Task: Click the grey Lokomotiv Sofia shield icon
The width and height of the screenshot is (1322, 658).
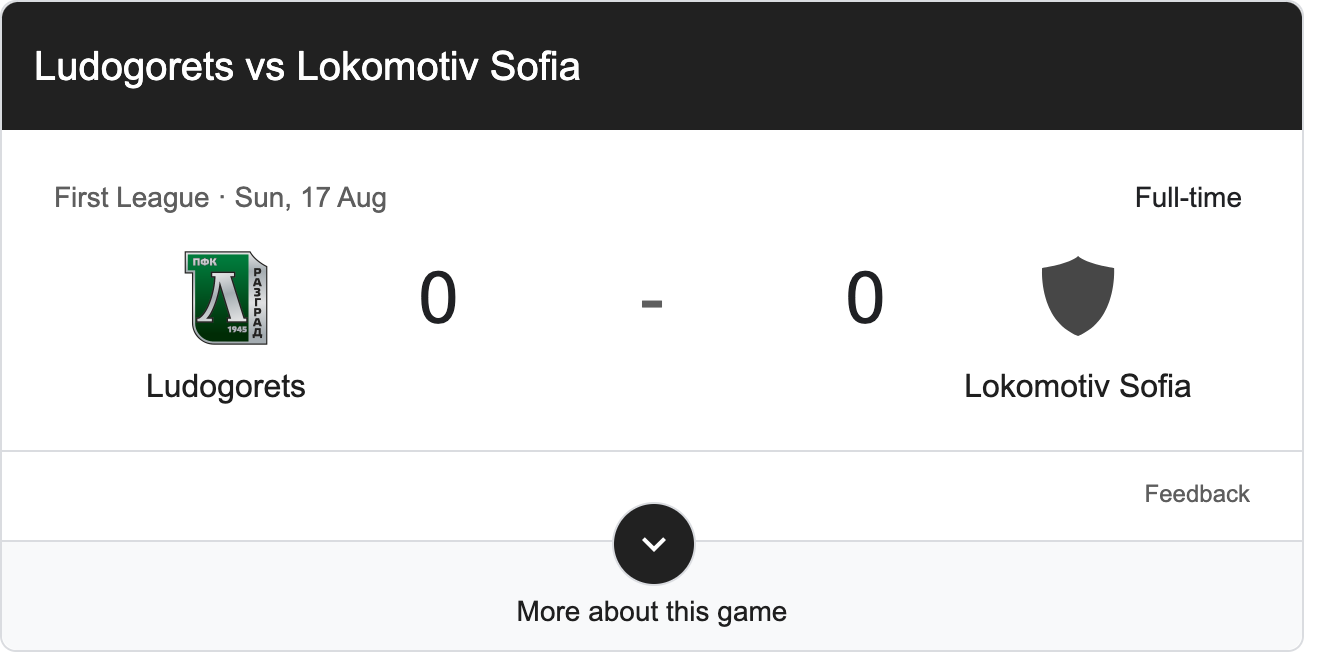Action: point(1077,296)
